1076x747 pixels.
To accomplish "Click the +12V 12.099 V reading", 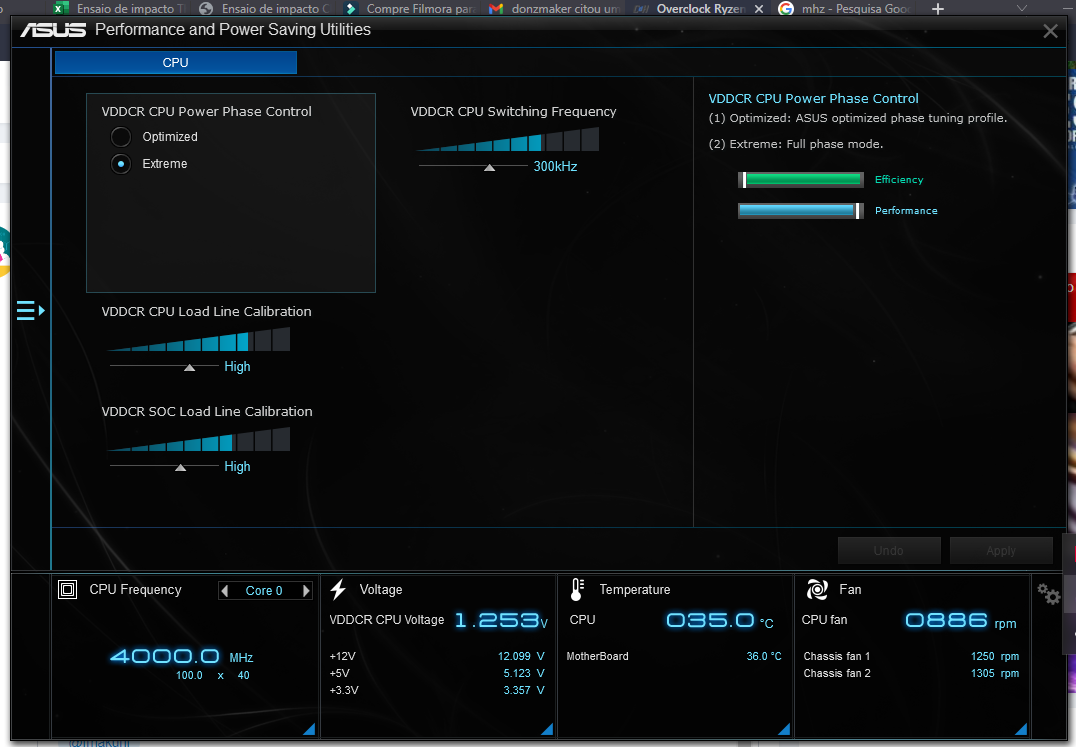I will pos(436,656).
